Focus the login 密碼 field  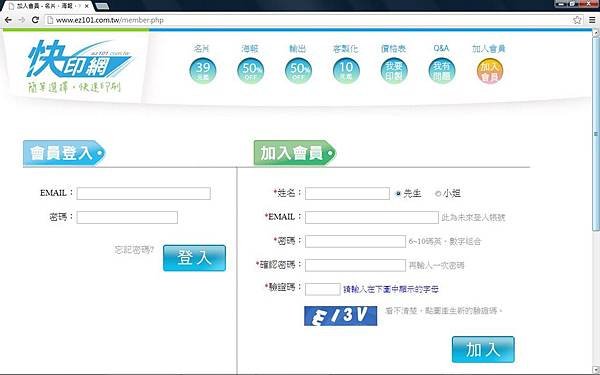click(127, 217)
